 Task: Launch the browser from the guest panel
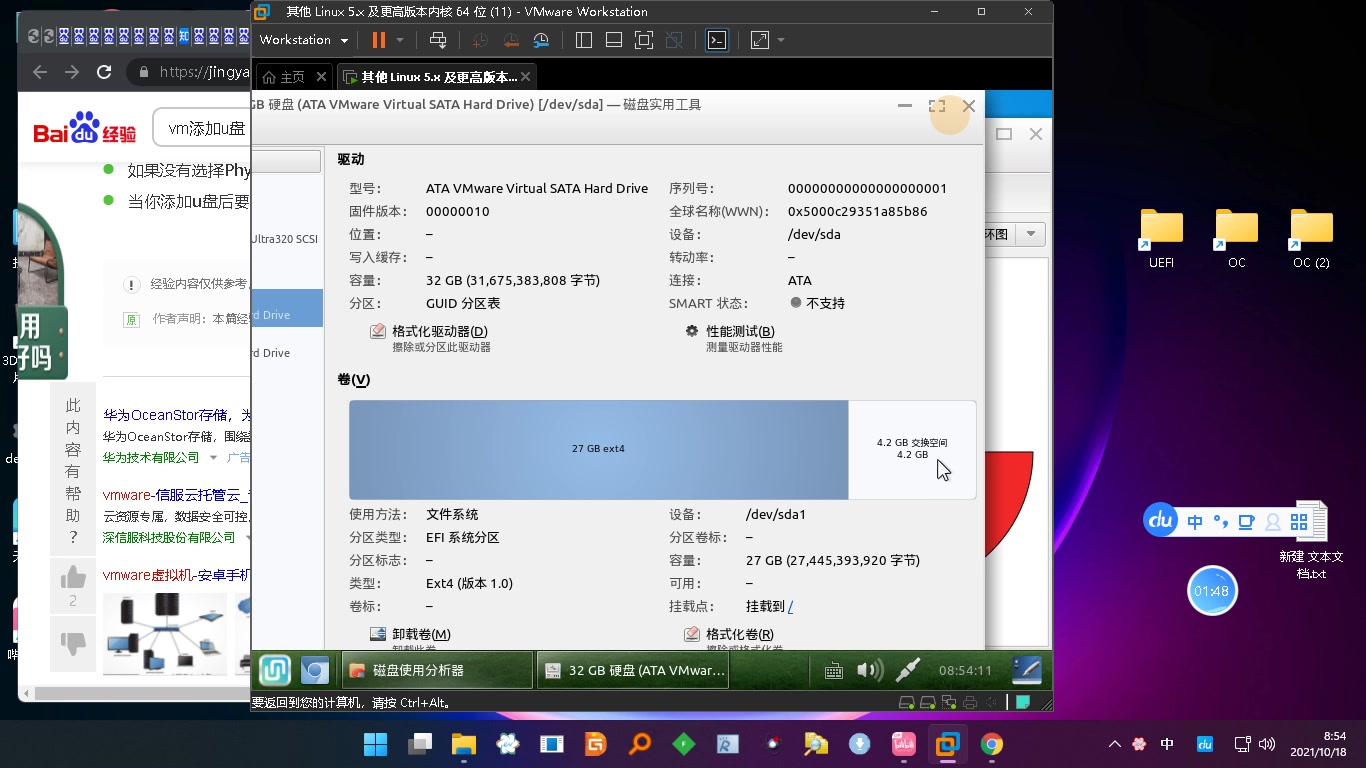315,670
